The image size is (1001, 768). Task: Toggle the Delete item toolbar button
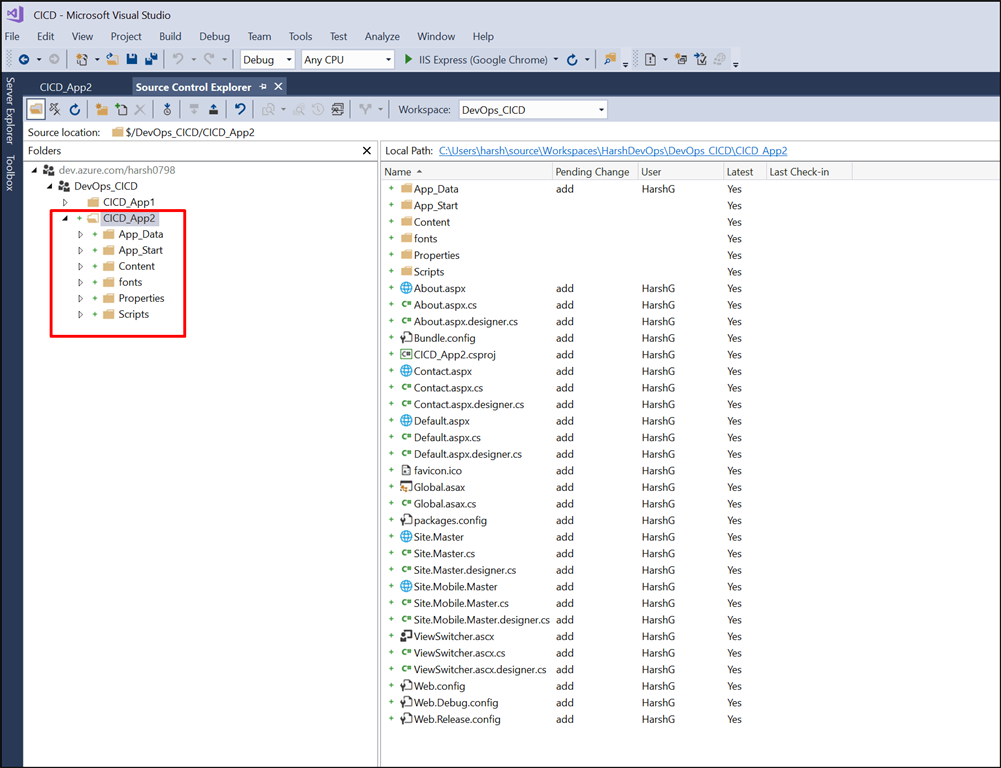139,109
